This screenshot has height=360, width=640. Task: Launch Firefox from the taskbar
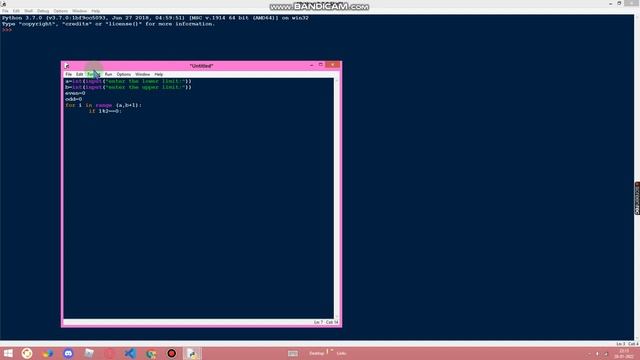pyautogui.click(x=48, y=353)
